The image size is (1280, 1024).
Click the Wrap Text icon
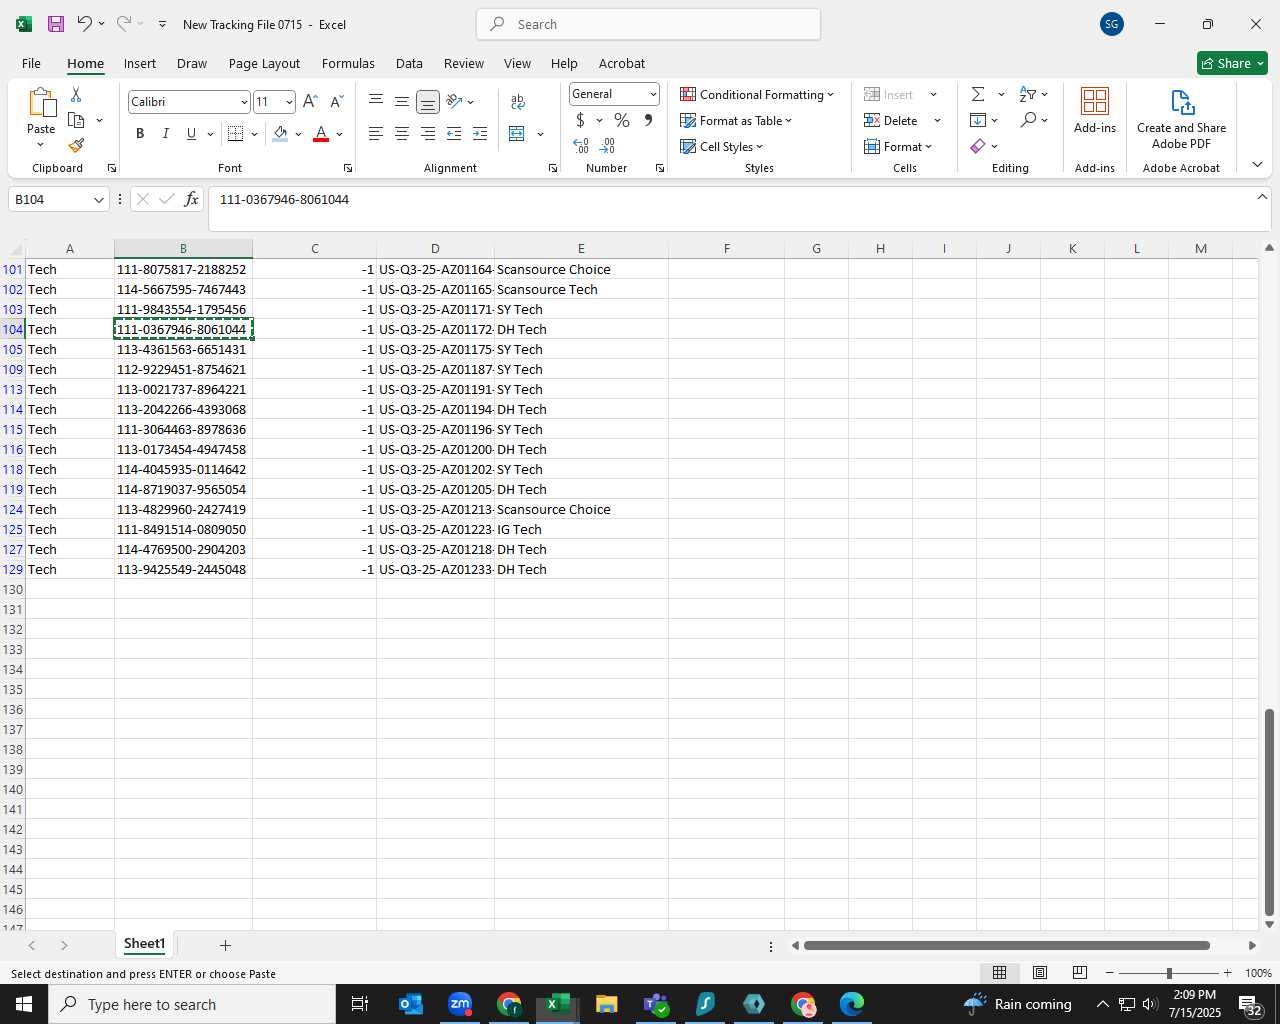518,102
